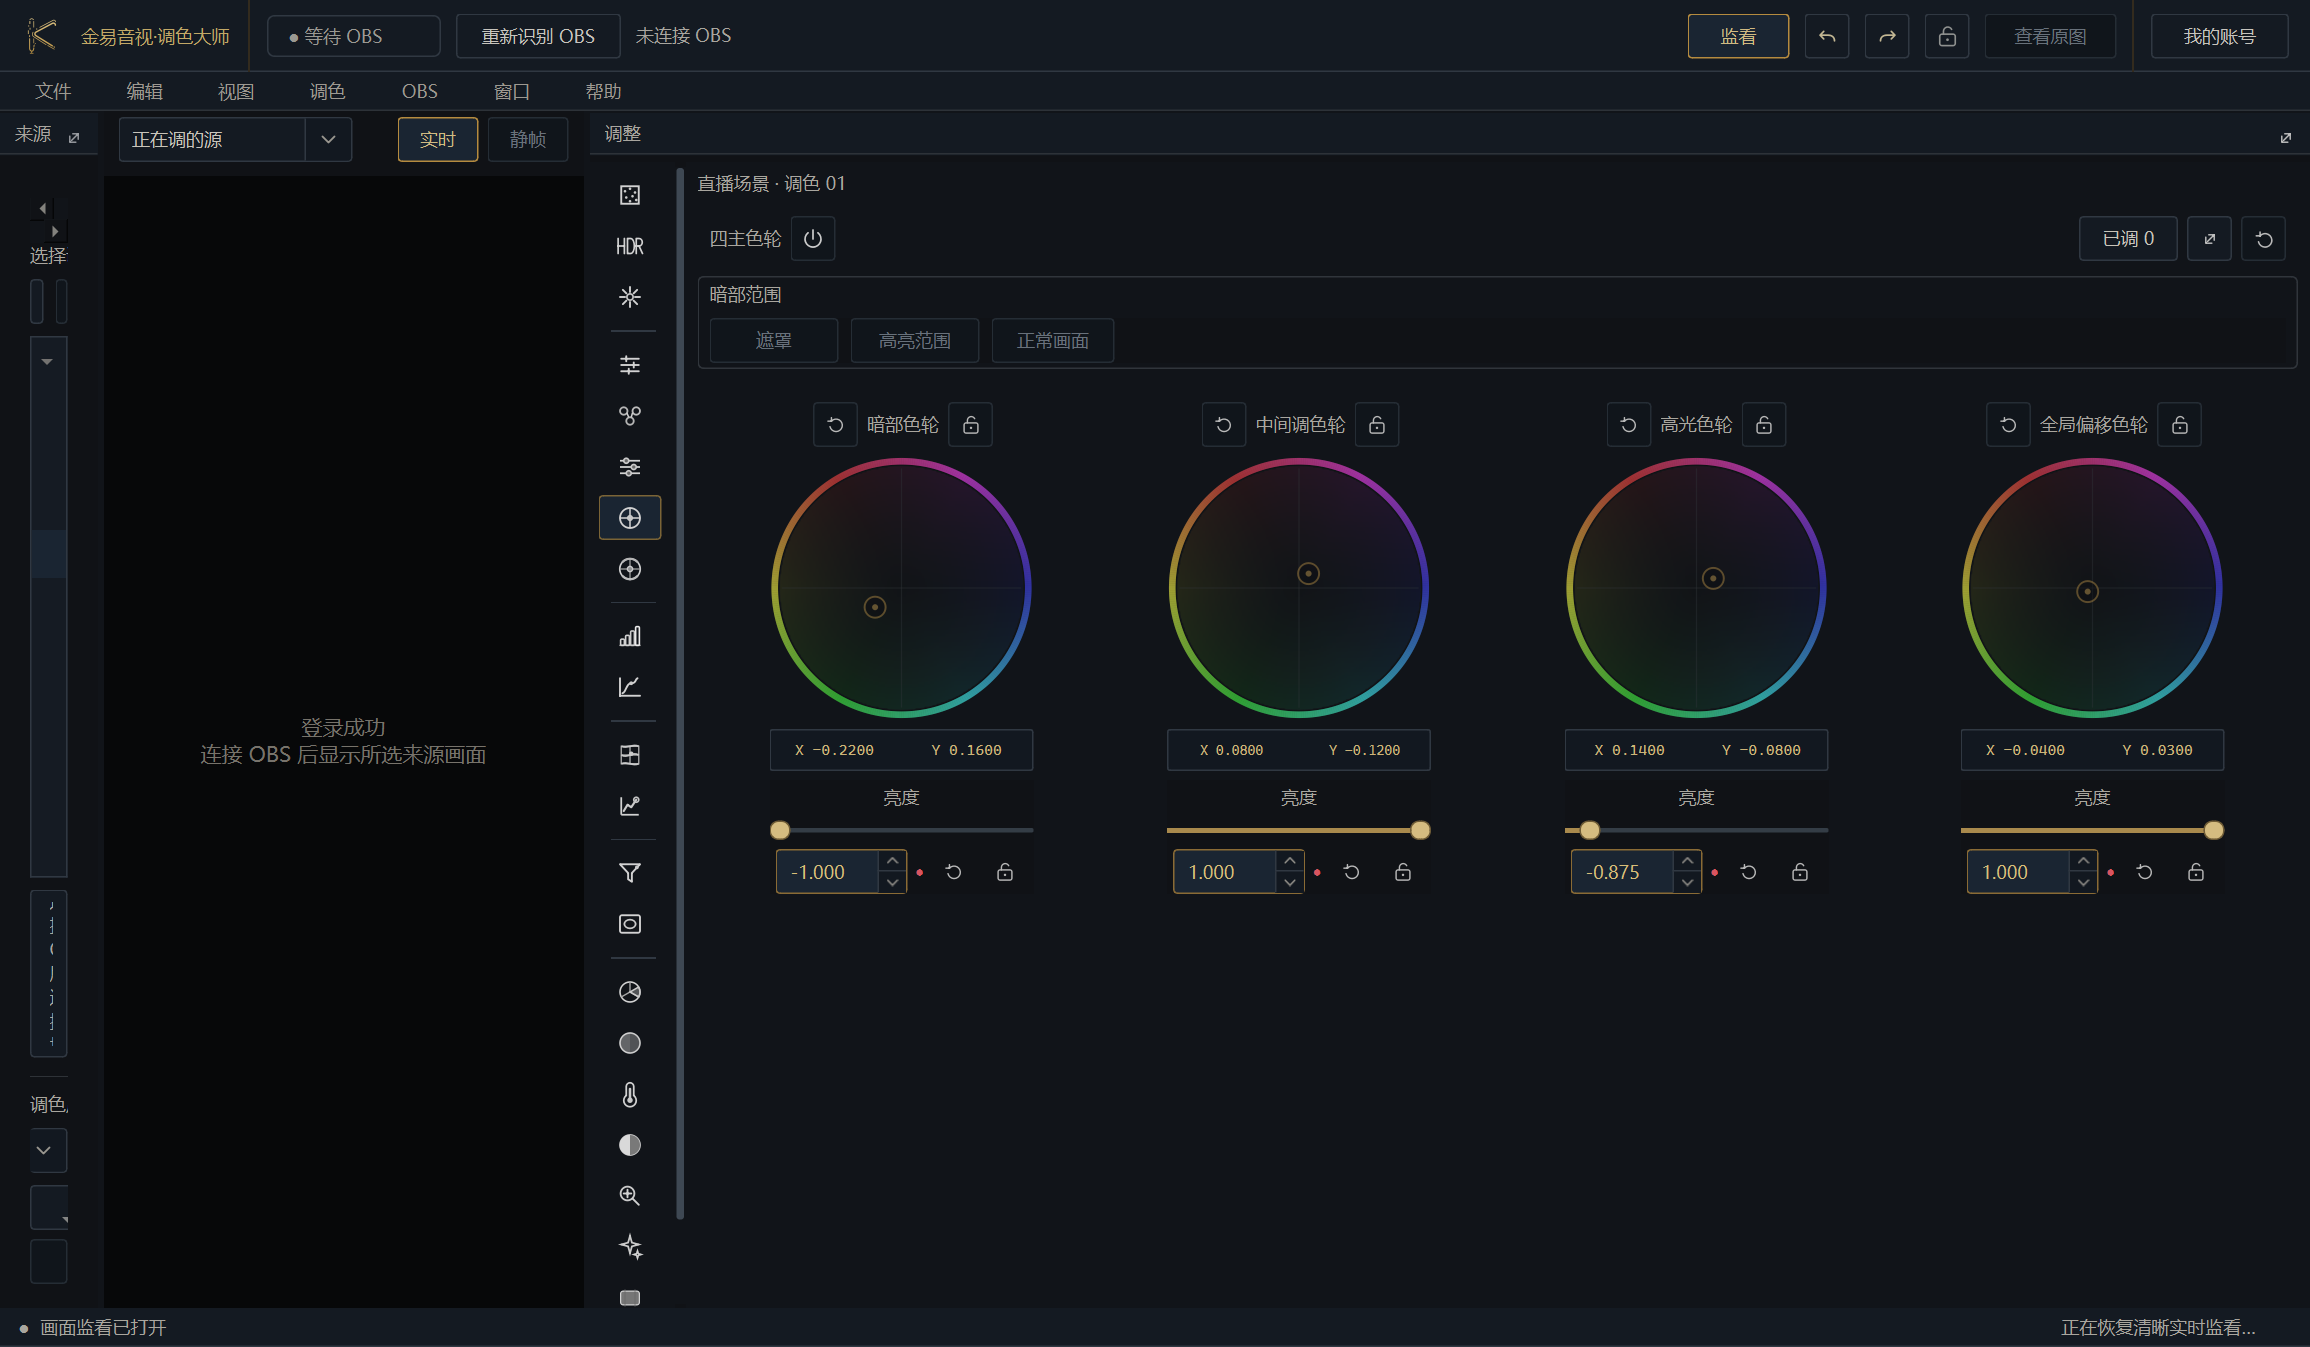Viewport: 2310px width, 1347px height.
Task: Open the vignette mask frame icon
Action: [630, 924]
